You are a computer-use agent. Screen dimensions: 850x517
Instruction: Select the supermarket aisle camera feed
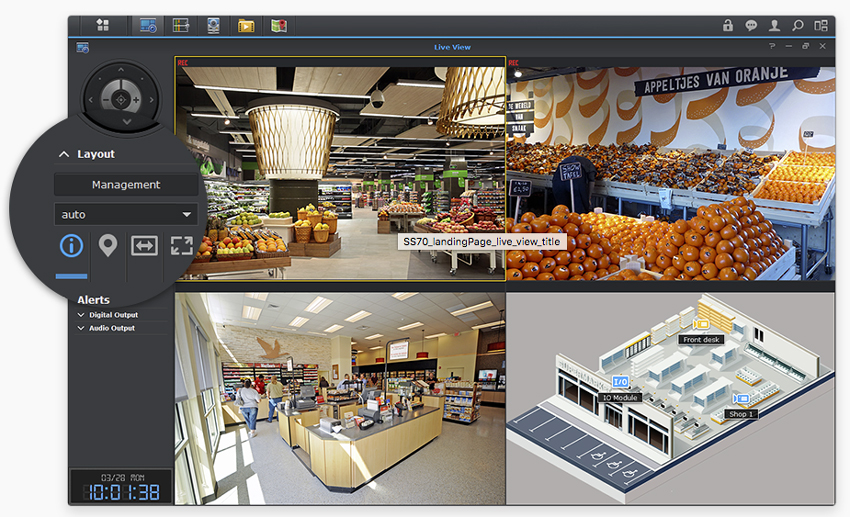click(x=340, y=169)
